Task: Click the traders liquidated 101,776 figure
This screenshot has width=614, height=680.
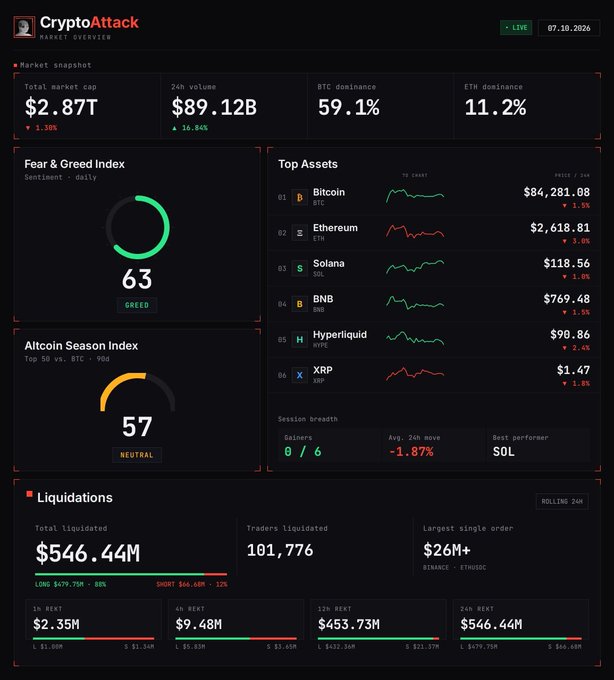Action: 280,550
